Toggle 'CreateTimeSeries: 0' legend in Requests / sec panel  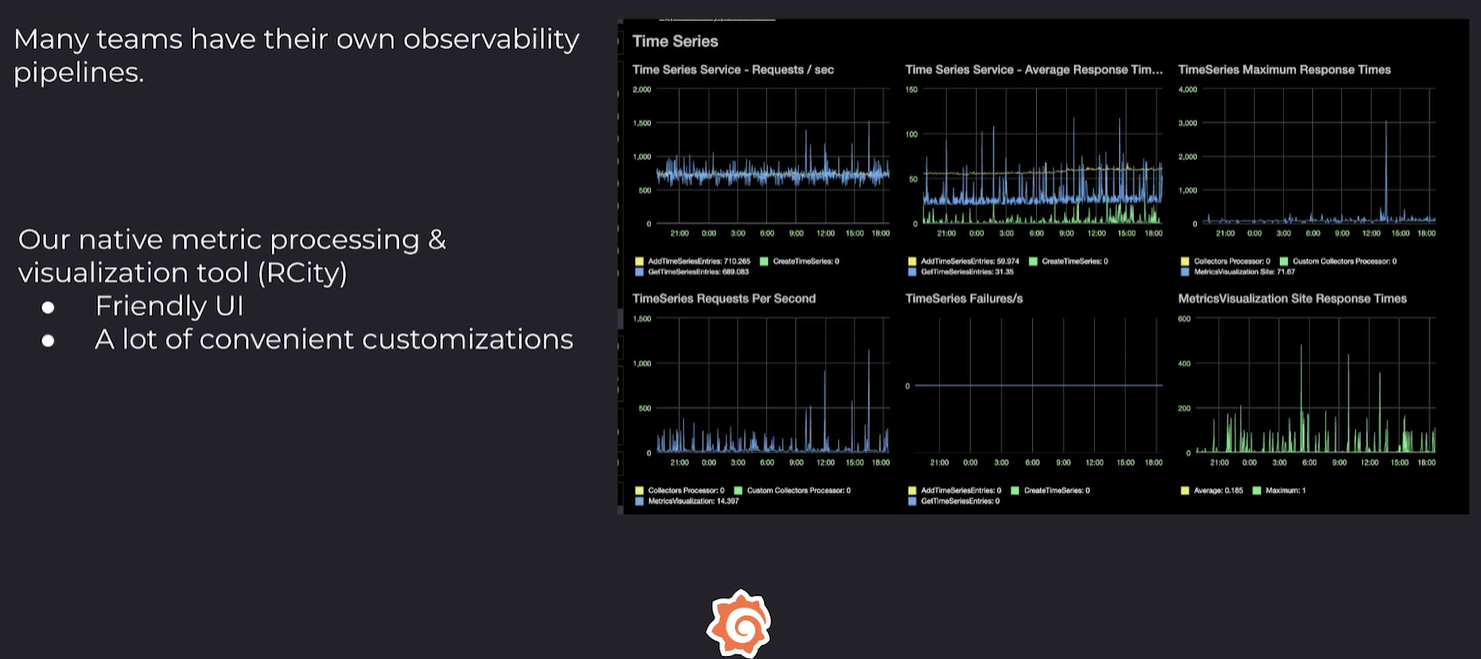click(x=799, y=262)
